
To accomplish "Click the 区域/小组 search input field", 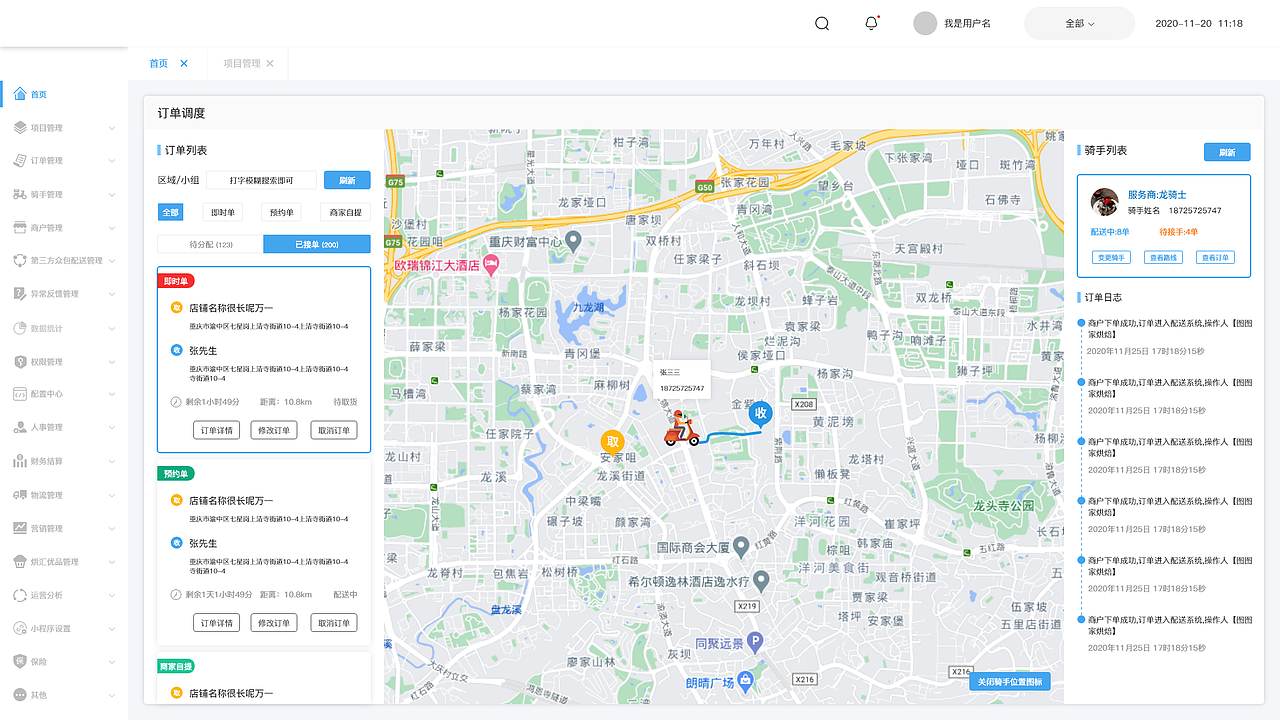I will 261,180.
